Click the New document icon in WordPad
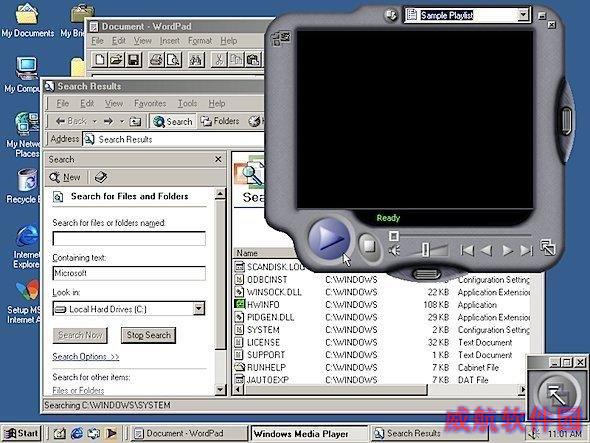This screenshot has height=443, width=590. point(100,59)
